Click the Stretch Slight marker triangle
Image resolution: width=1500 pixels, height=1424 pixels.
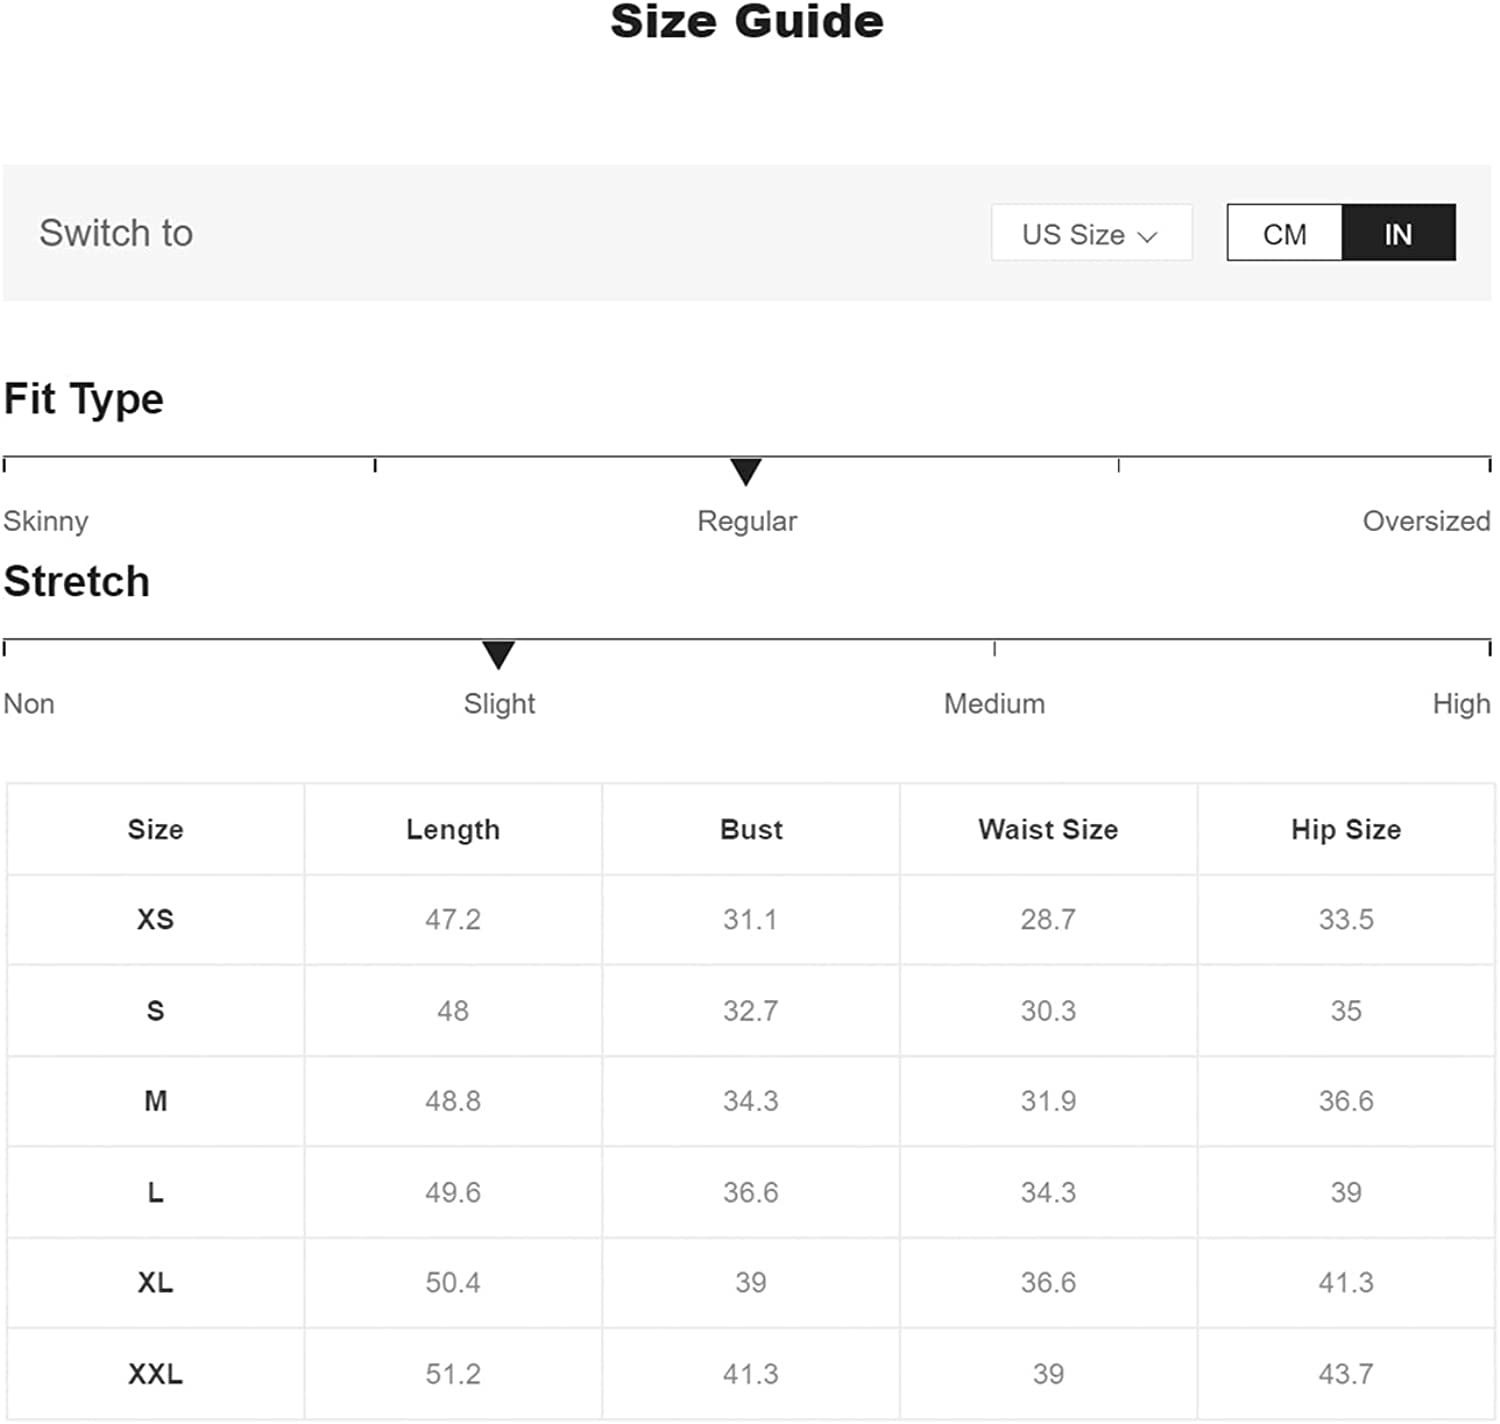point(498,654)
